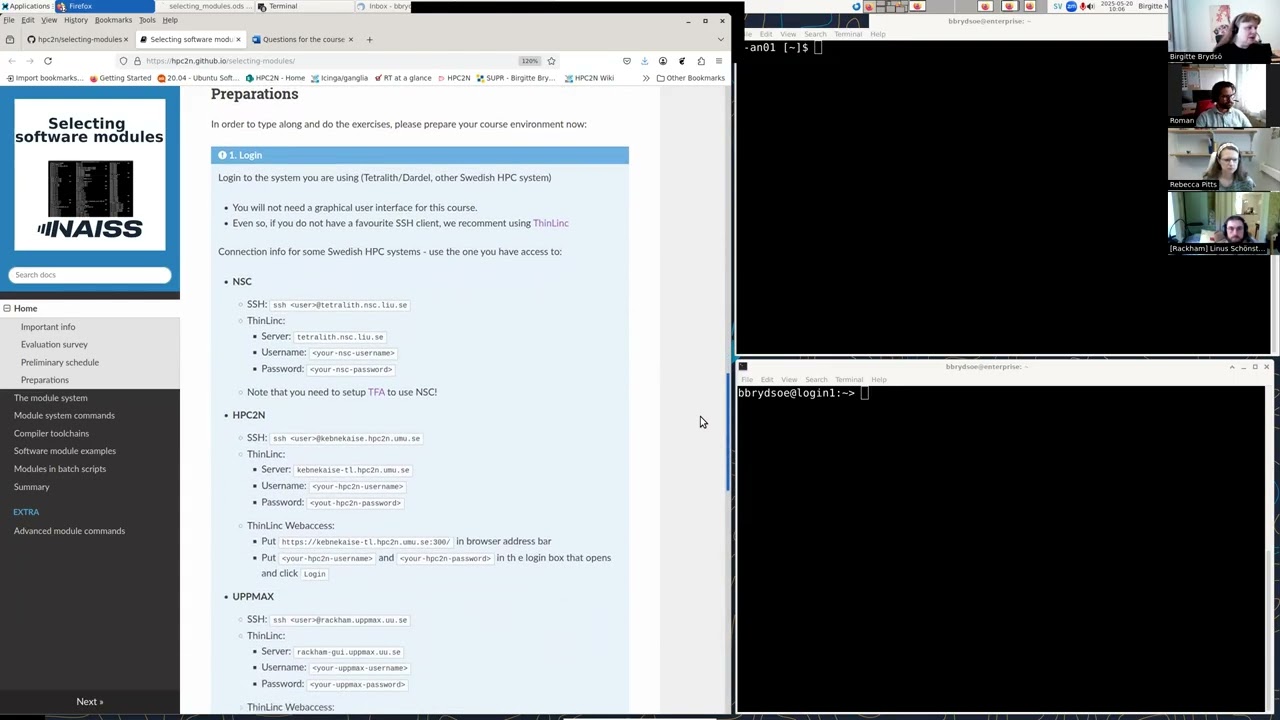
Task: Click the 120% zoom level indicator
Action: 529,61
